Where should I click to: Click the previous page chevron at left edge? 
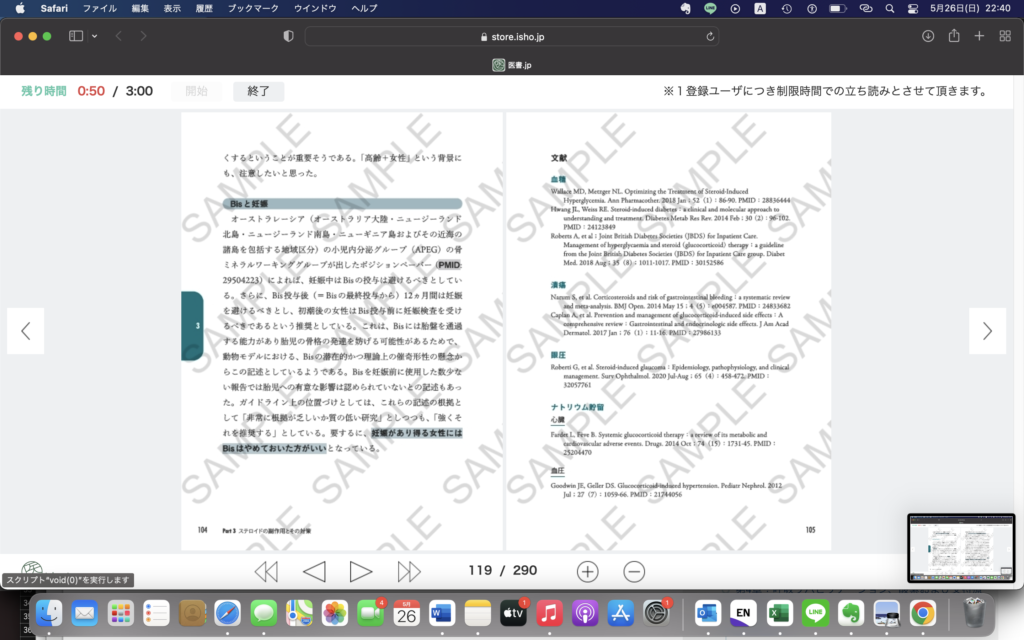[26, 331]
